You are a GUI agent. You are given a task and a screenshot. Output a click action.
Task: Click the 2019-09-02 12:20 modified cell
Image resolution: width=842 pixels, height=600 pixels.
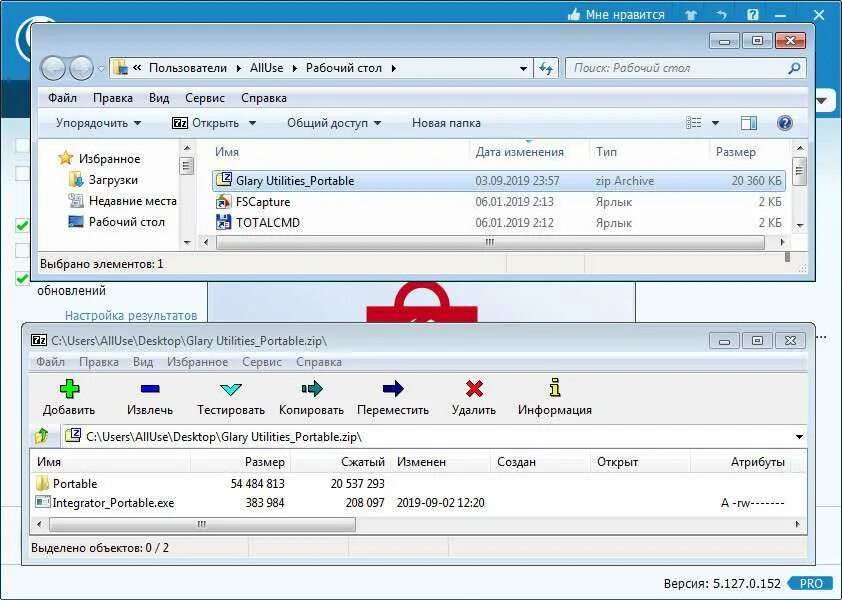(x=440, y=503)
